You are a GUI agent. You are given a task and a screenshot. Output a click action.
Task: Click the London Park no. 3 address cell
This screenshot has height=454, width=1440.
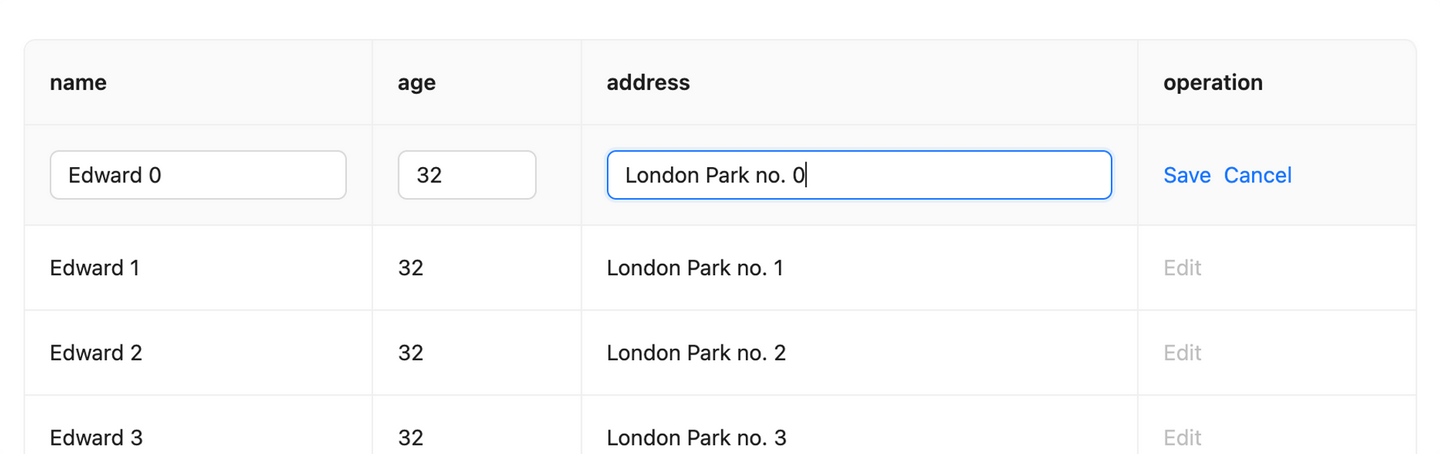[696, 437]
